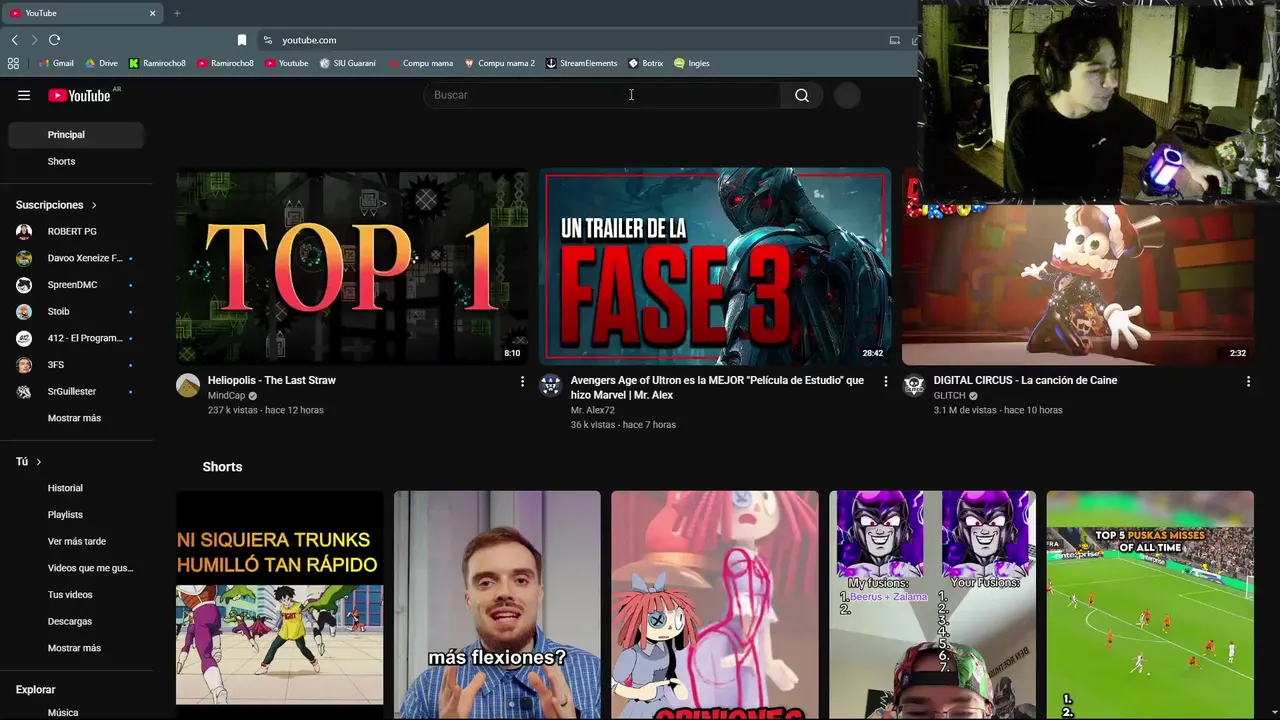Open DIGITAL CIRCUS La canción de Caine title
Viewport: 1280px width, 720px height.
(x=1025, y=380)
